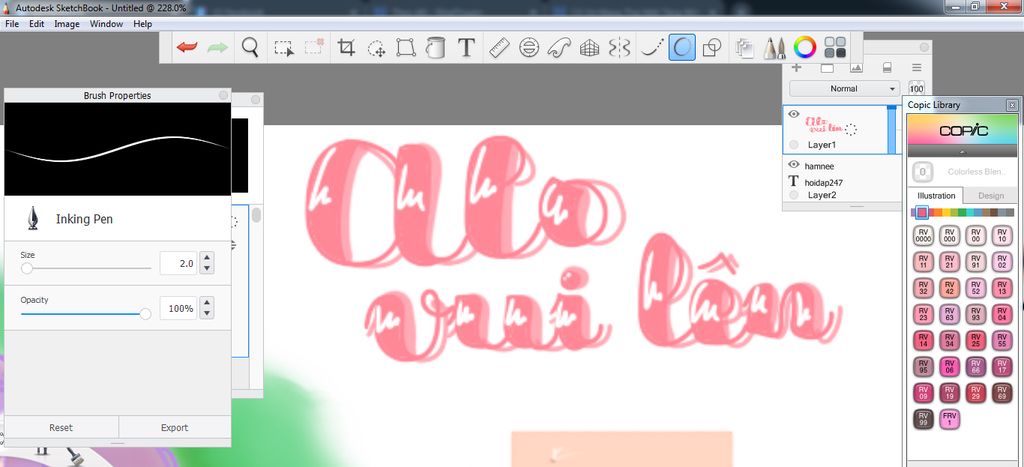Open the Layer Editor toolbar icon
The image size is (1024, 467).
745,48
